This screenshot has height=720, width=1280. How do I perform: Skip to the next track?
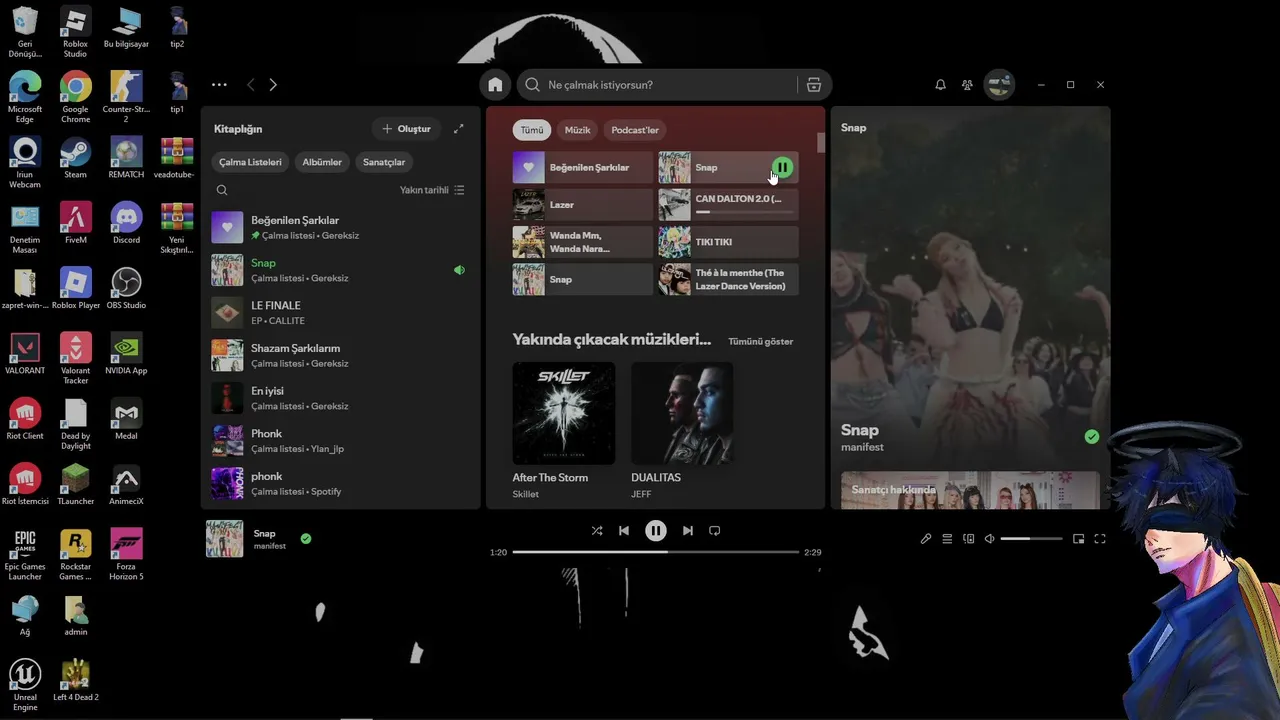pyautogui.click(x=688, y=531)
